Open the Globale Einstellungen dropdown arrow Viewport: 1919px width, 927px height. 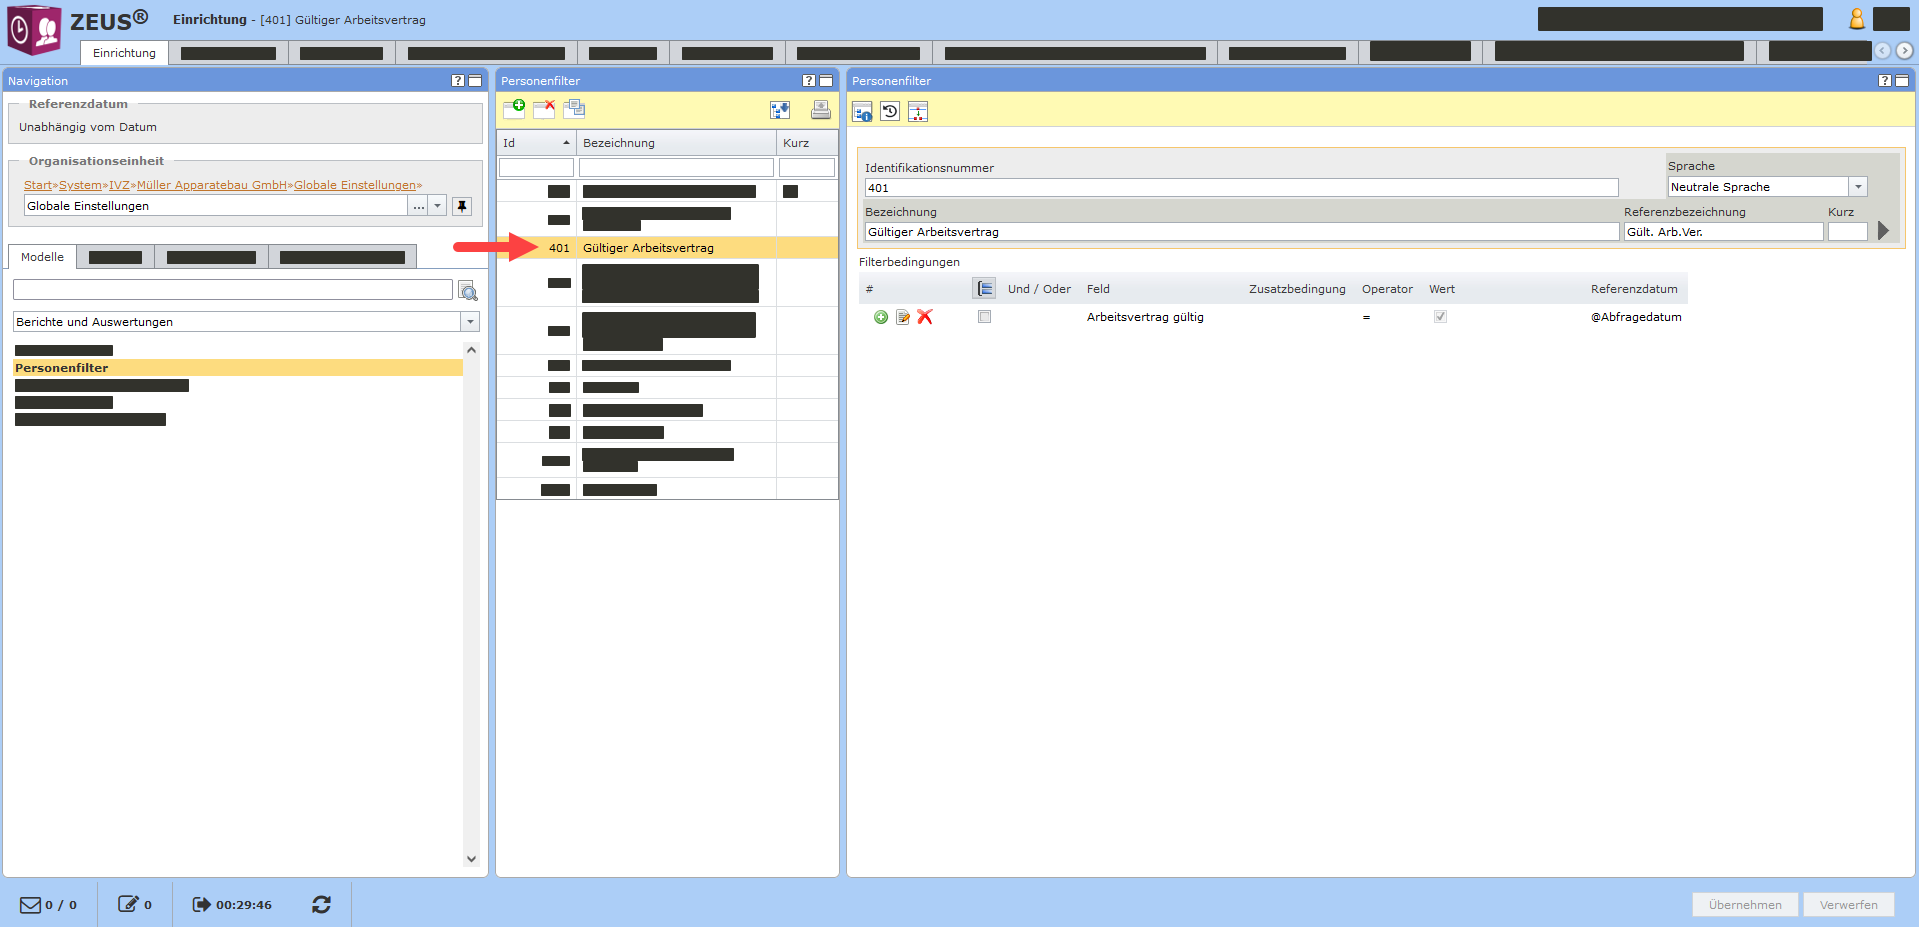pyautogui.click(x=437, y=206)
